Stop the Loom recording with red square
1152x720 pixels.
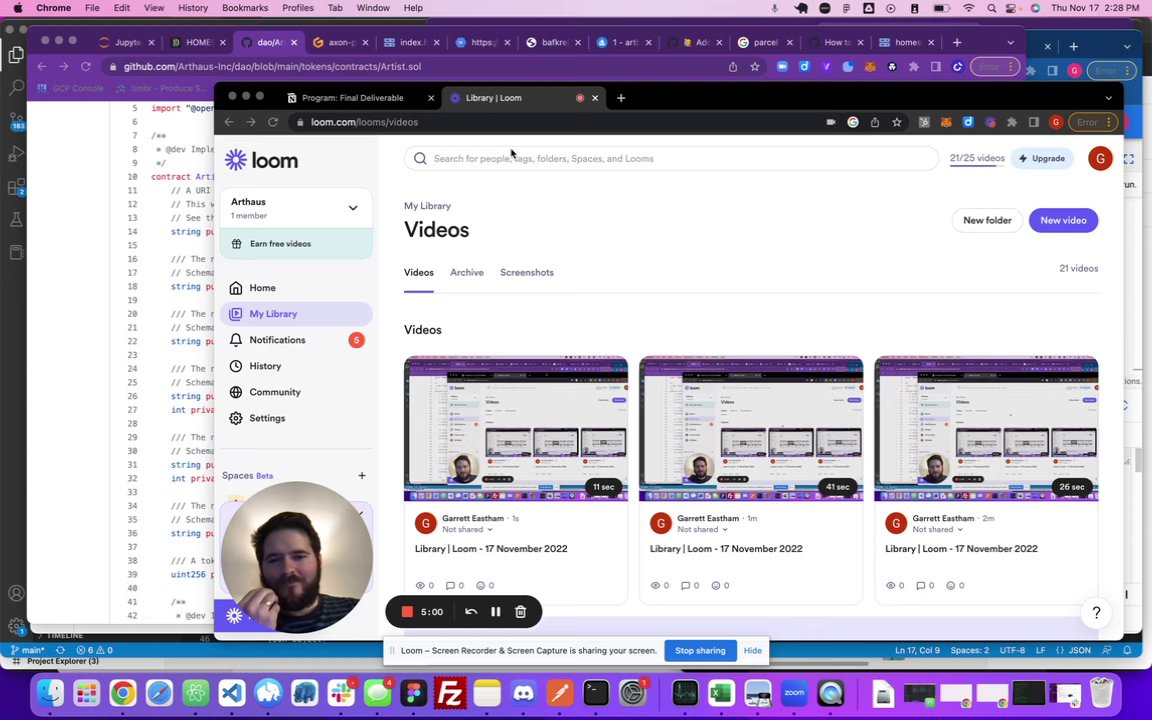407,612
